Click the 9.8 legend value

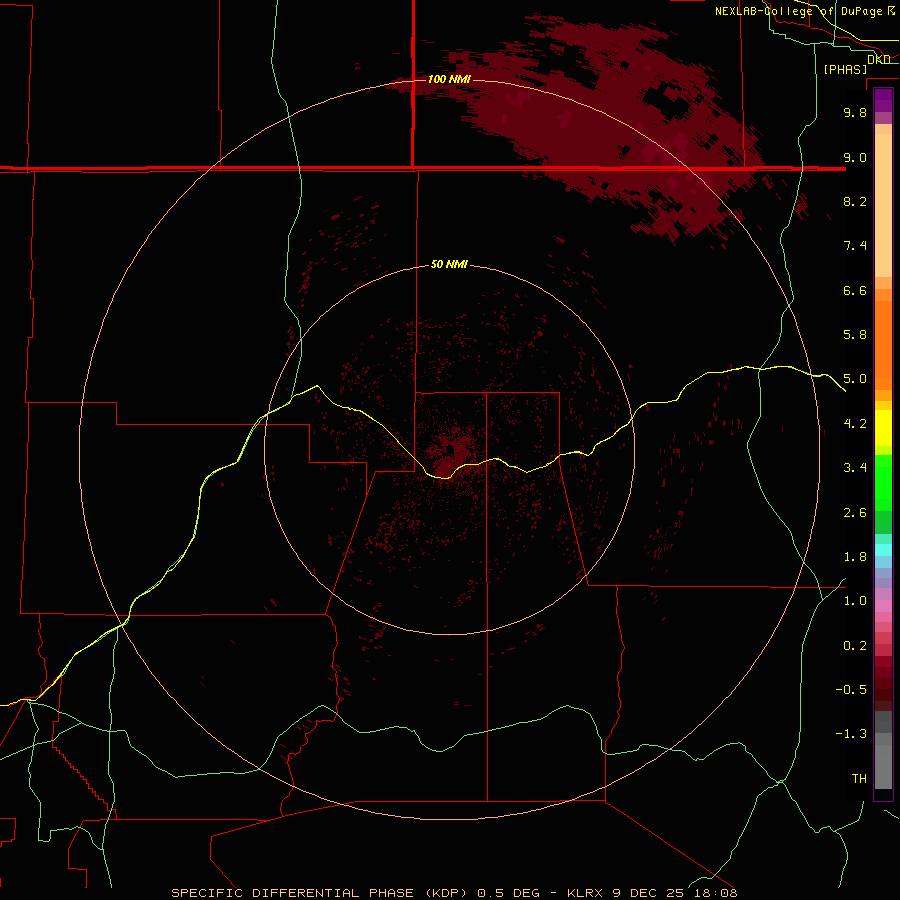[x=855, y=112]
